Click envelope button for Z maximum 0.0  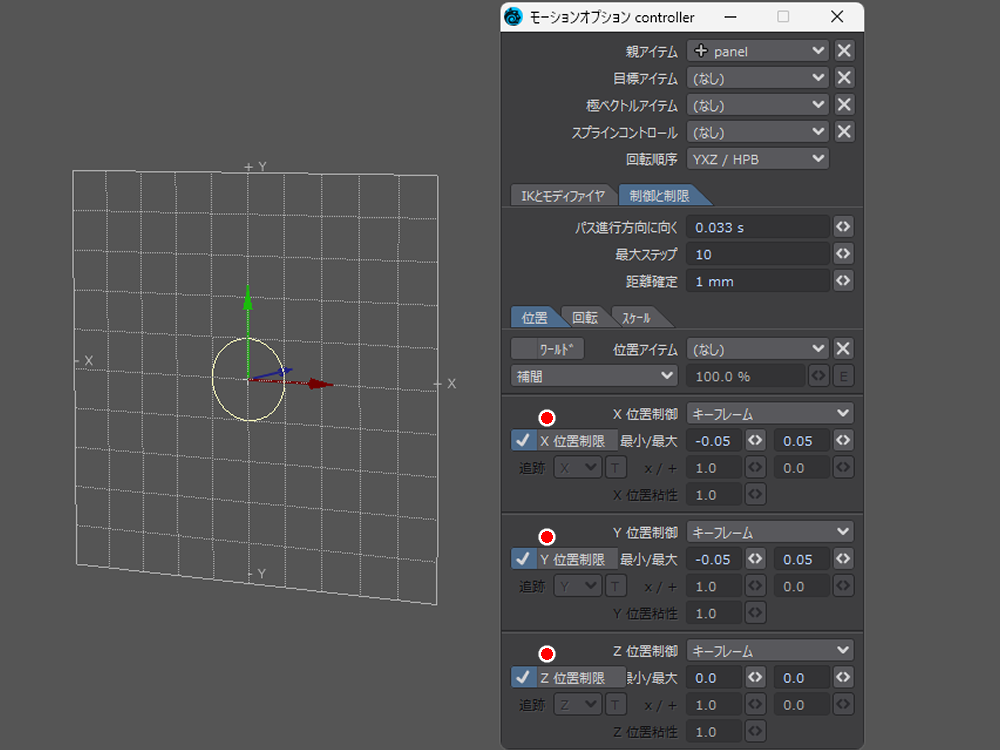pos(843,677)
